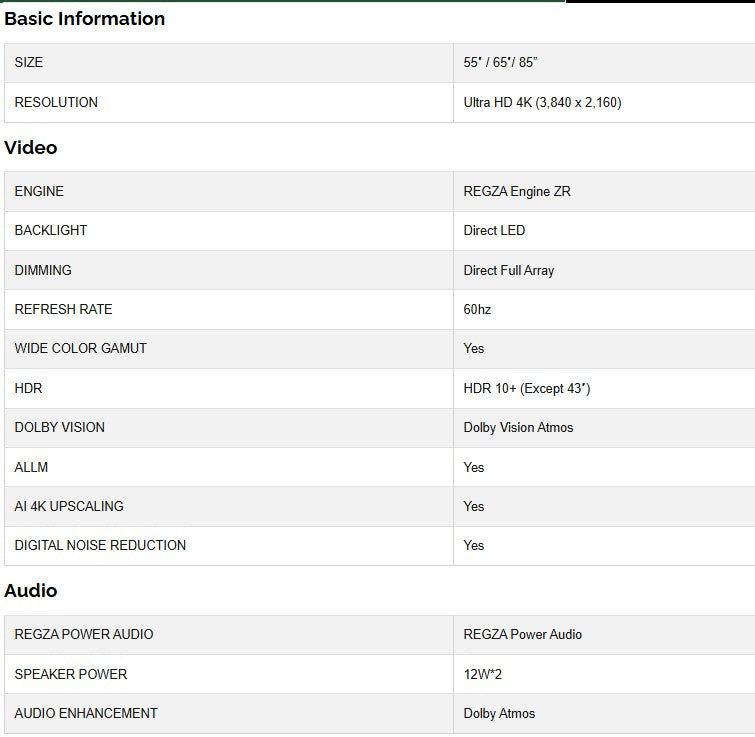Click the Basic Information section heading
Screen dimensions: 755x737
[x=85, y=19]
